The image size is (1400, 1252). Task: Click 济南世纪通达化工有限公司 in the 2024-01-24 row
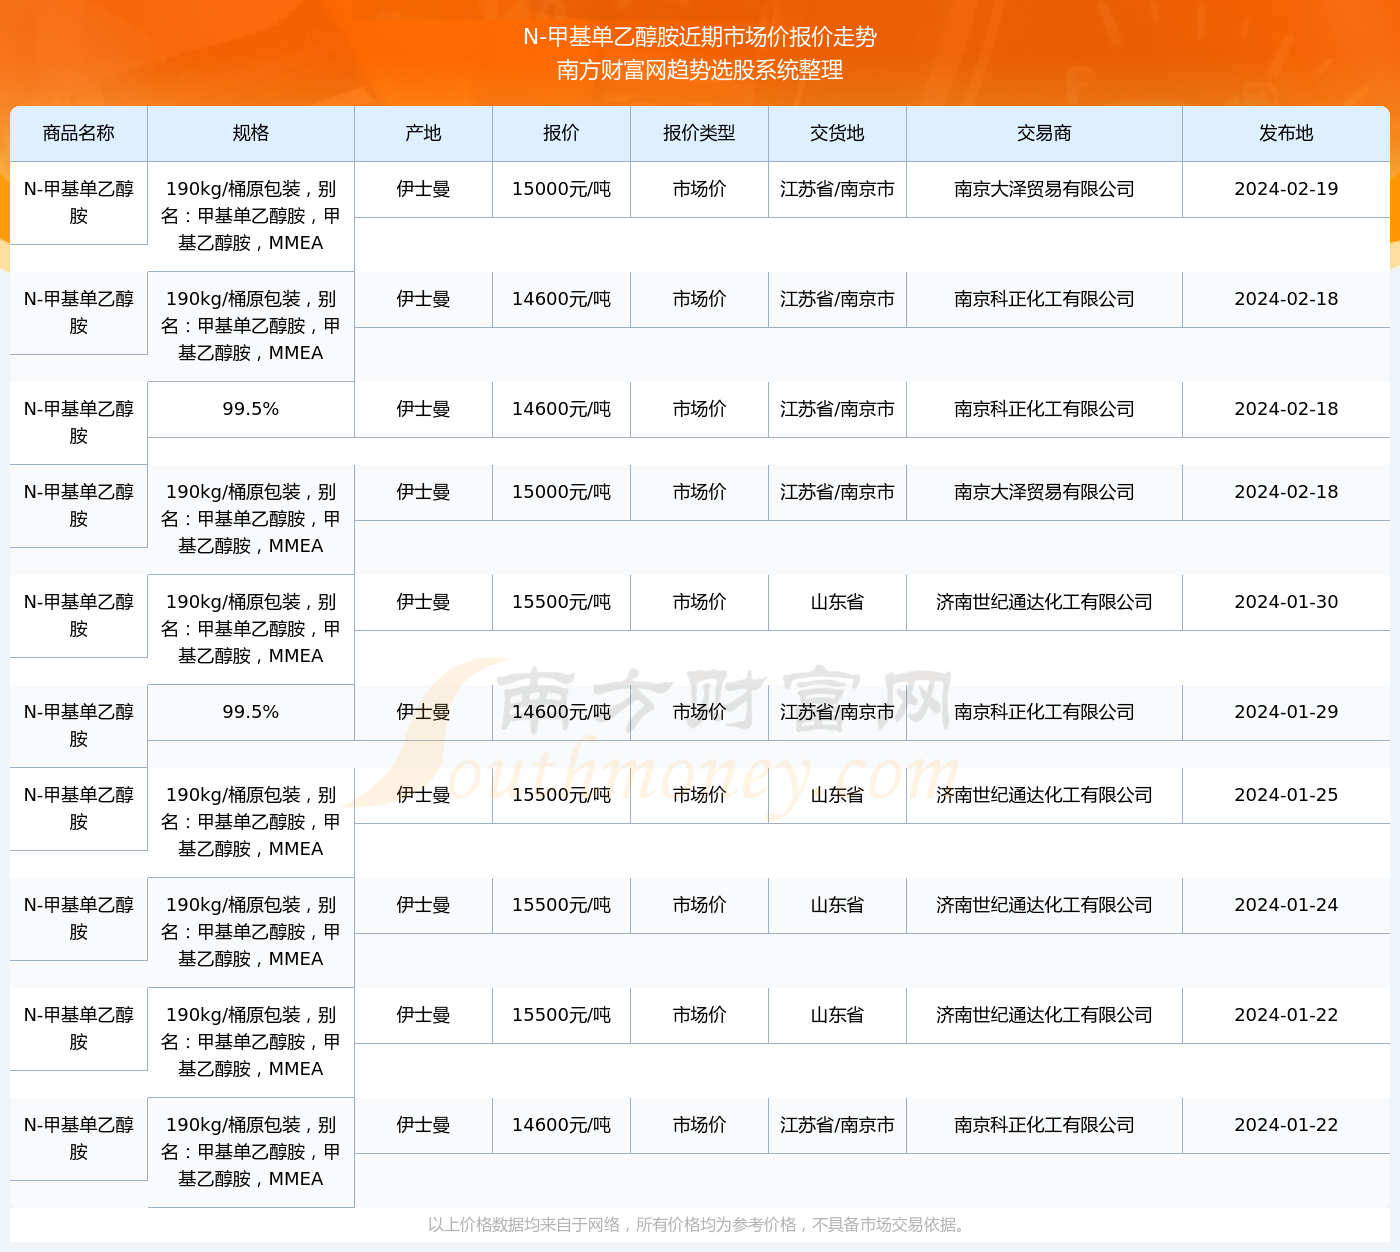click(x=1044, y=905)
